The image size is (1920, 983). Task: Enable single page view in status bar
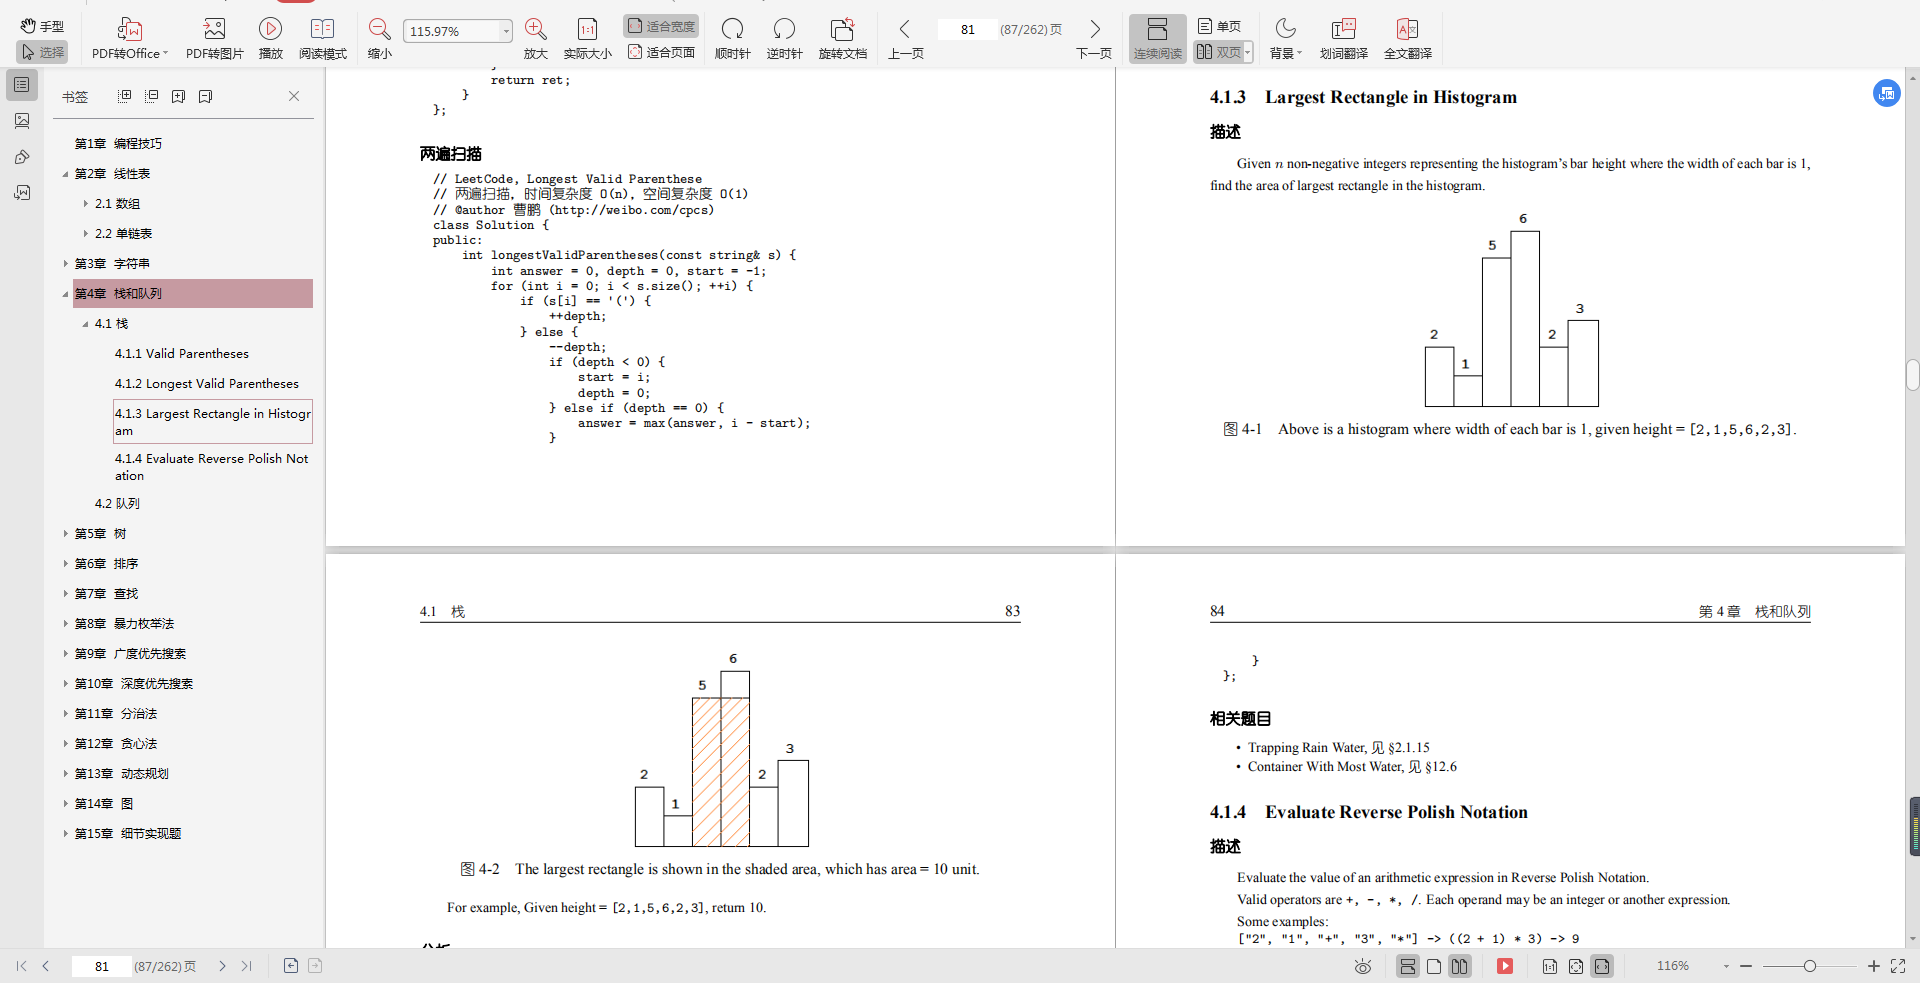(x=1434, y=966)
